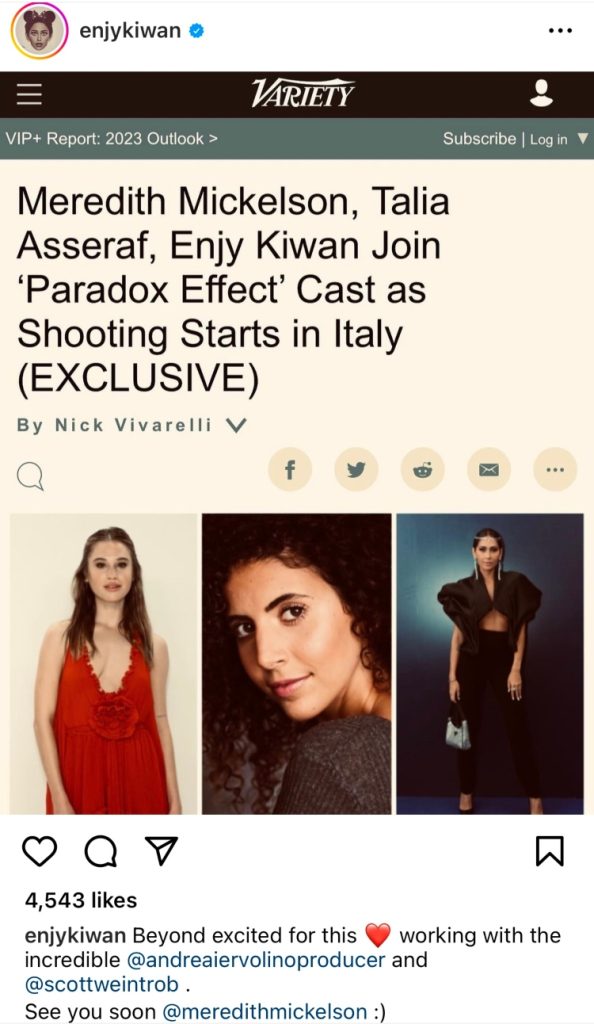View the woman in red dress photo
This screenshot has width=594, height=1024.
click(104, 664)
